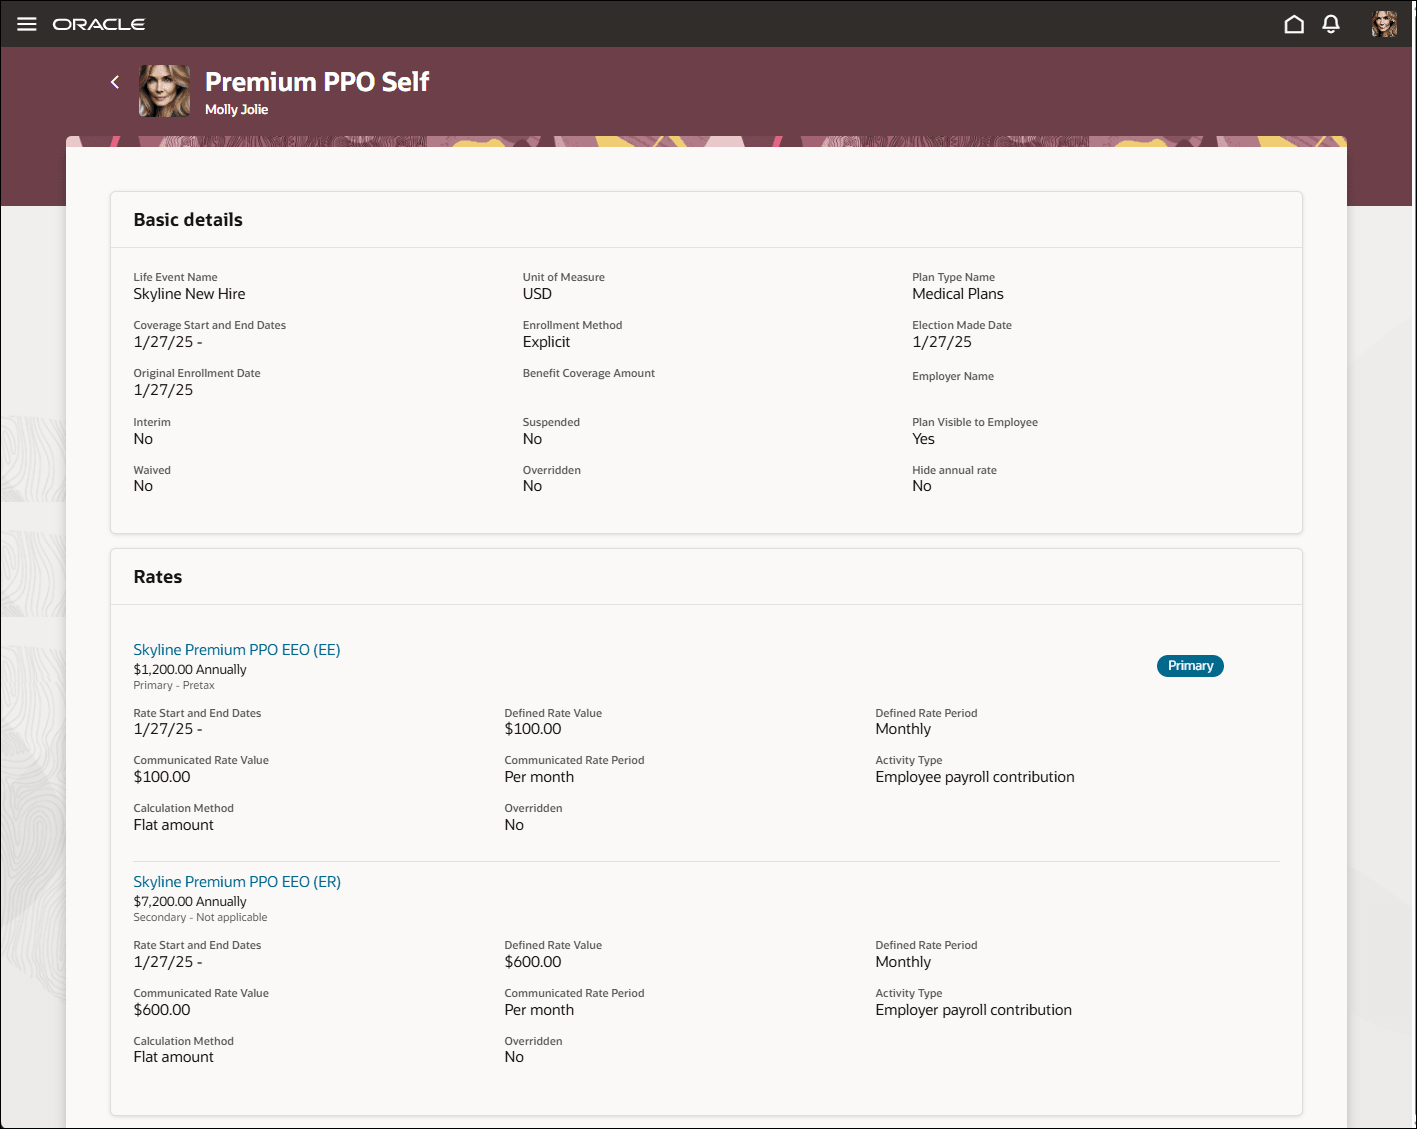The image size is (1417, 1129).
Task: Select the Employer payroll contribution activity type
Action: 974,1010
